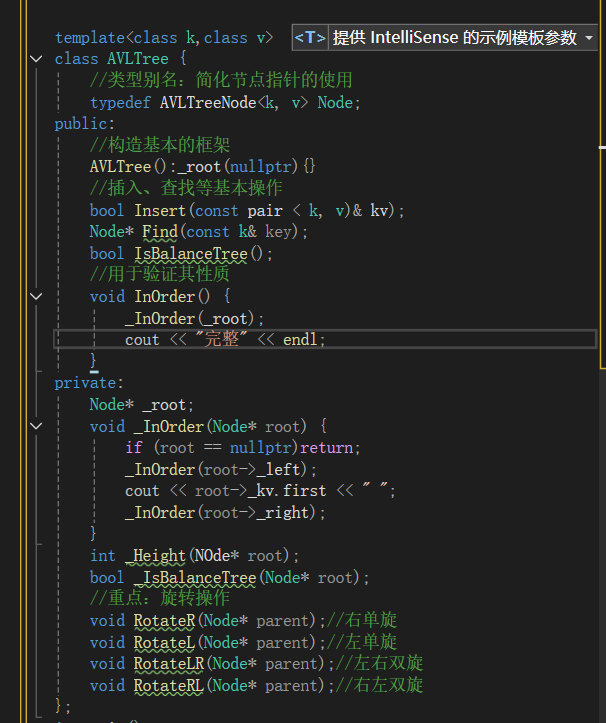Click the 提供 IntelliSense 的示例模板参数 label
The height and width of the screenshot is (723, 606).
click(x=455, y=38)
